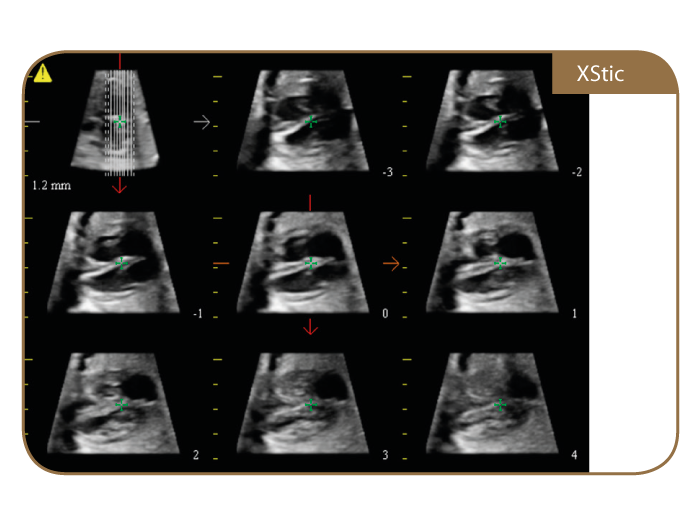Select the slice thumbnail labeled 4
The width and height of the screenshot is (700, 525).
pyautogui.click(x=492, y=403)
